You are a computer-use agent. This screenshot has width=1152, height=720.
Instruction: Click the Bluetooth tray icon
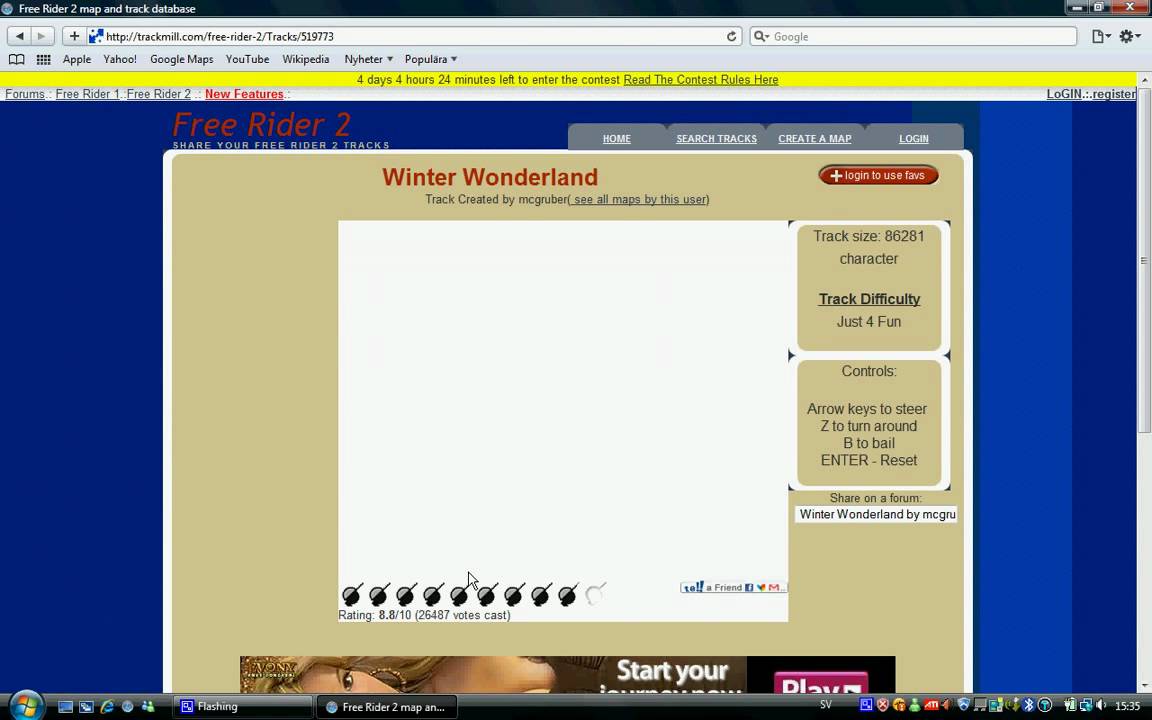[x=1029, y=705]
